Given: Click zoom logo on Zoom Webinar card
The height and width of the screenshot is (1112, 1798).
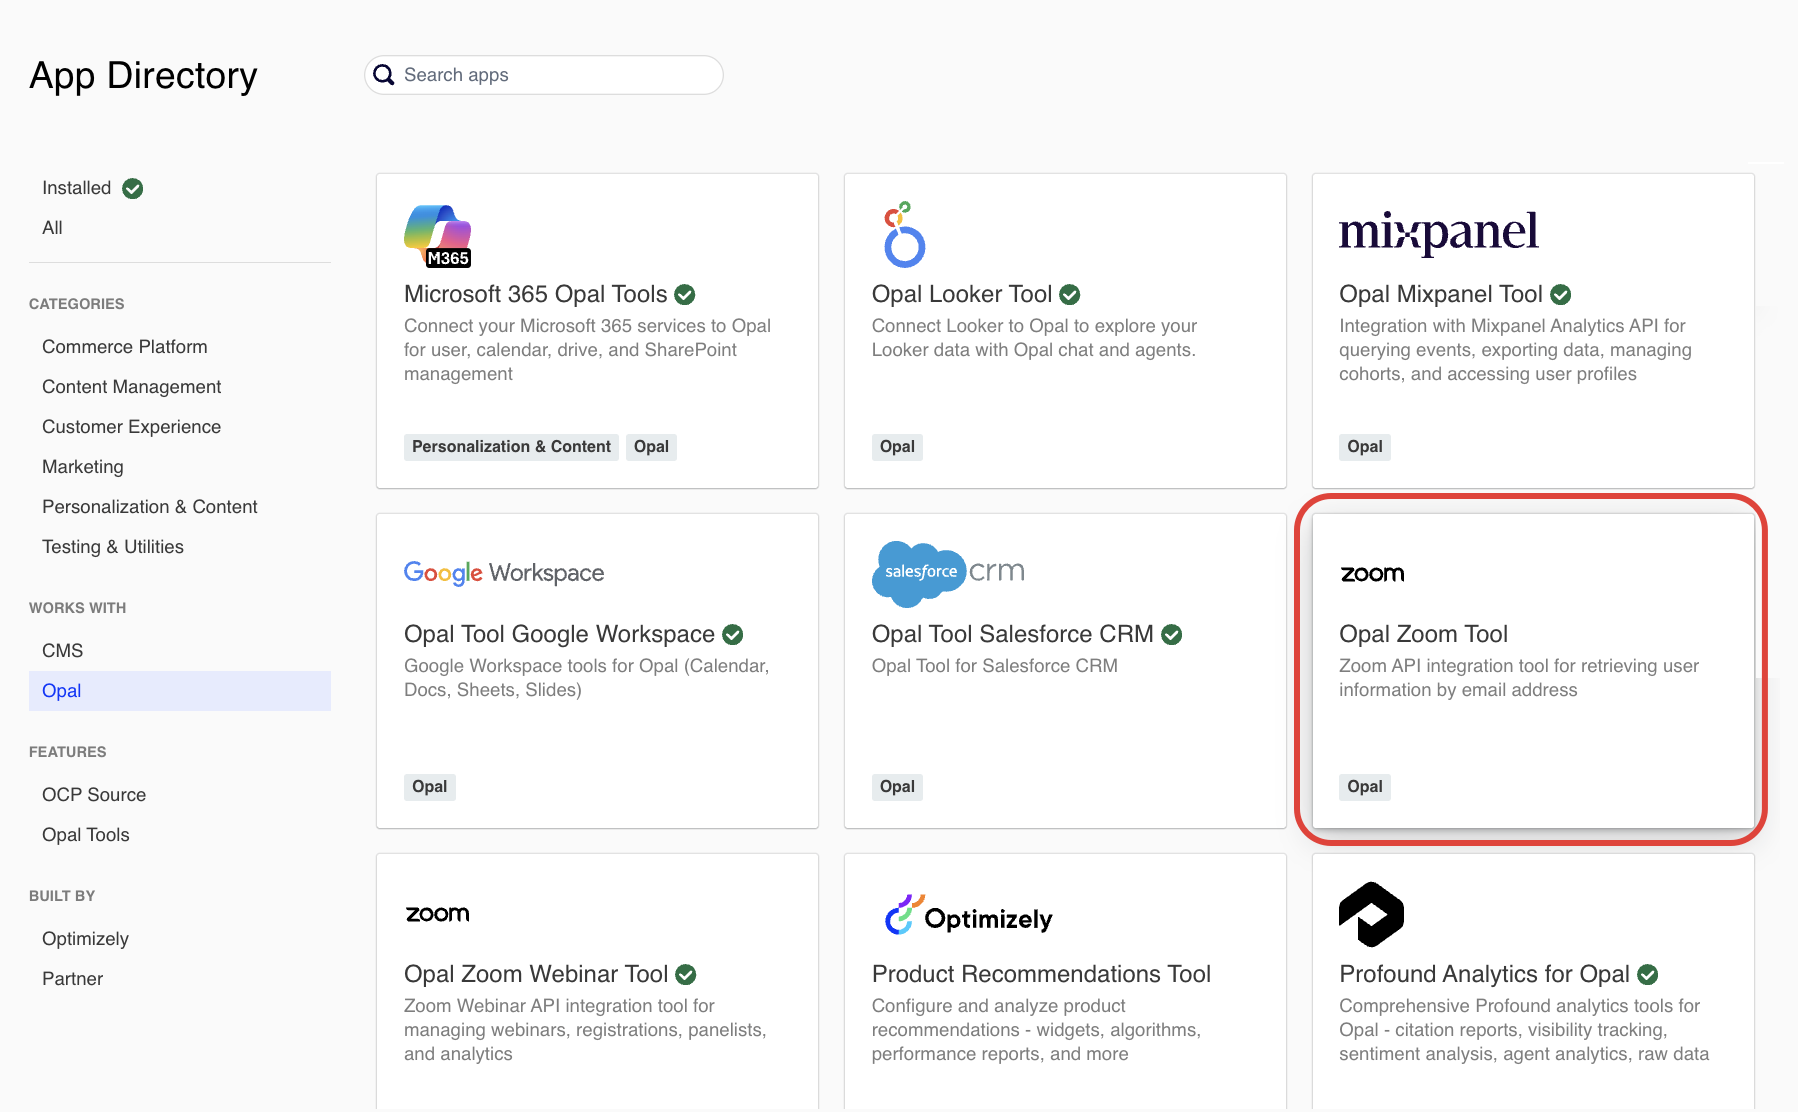Looking at the screenshot, I should (437, 914).
